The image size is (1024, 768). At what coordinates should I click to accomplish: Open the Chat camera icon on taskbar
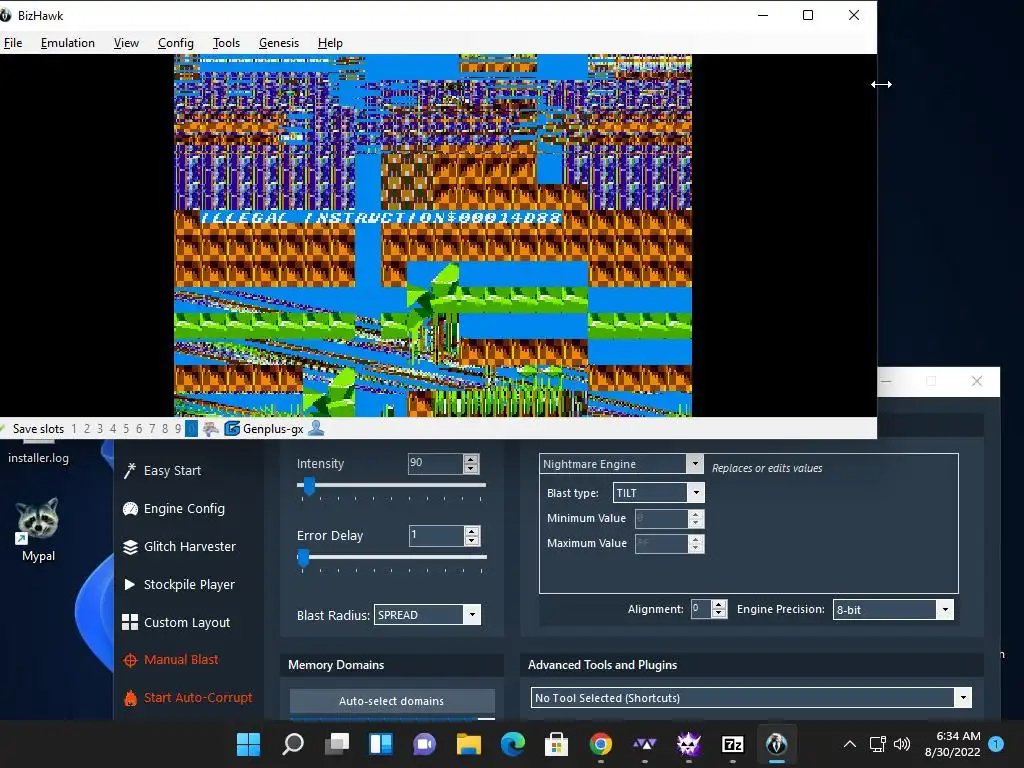[x=424, y=744]
